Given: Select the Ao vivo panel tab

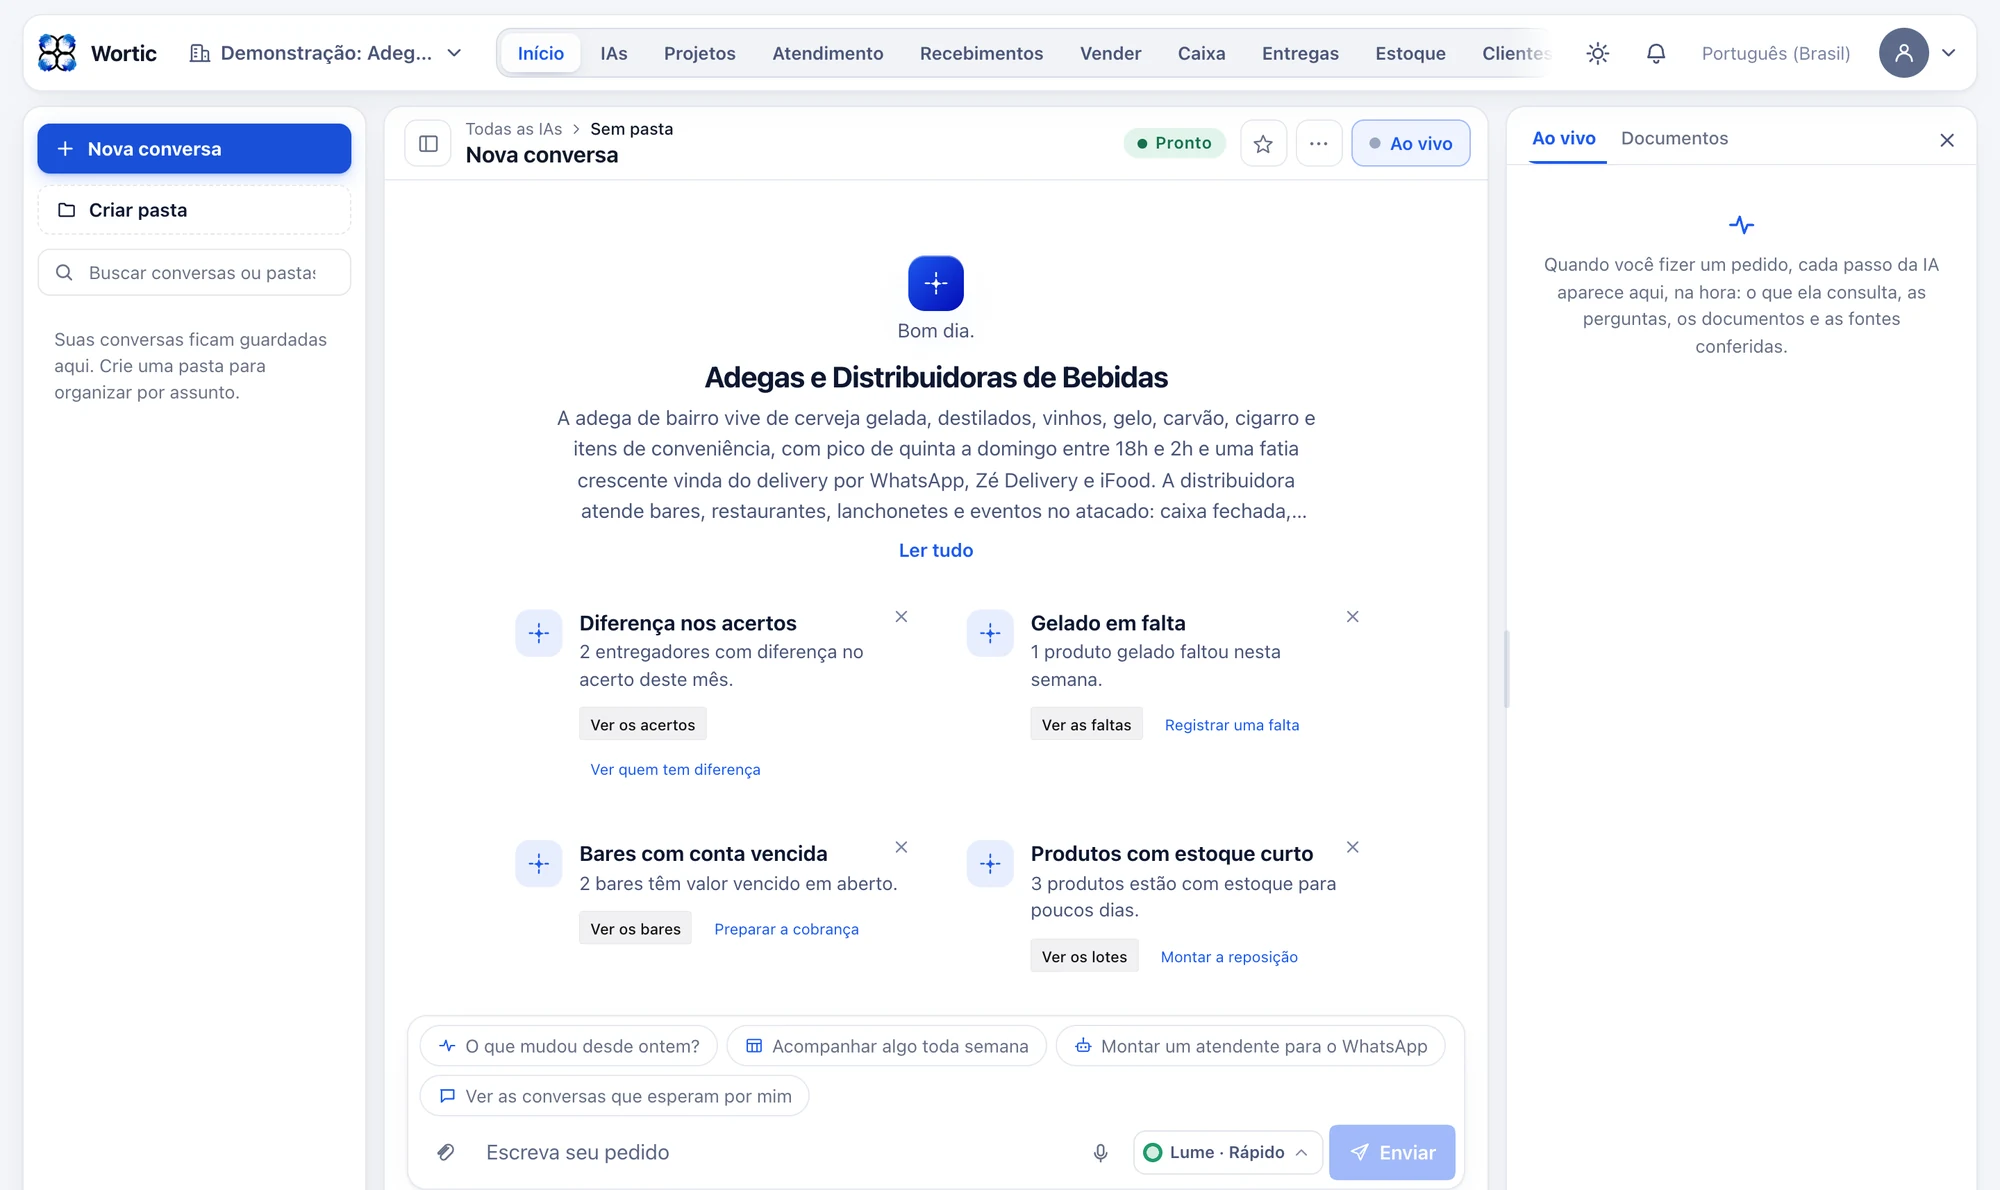Looking at the screenshot, I should coord(1564,138).
